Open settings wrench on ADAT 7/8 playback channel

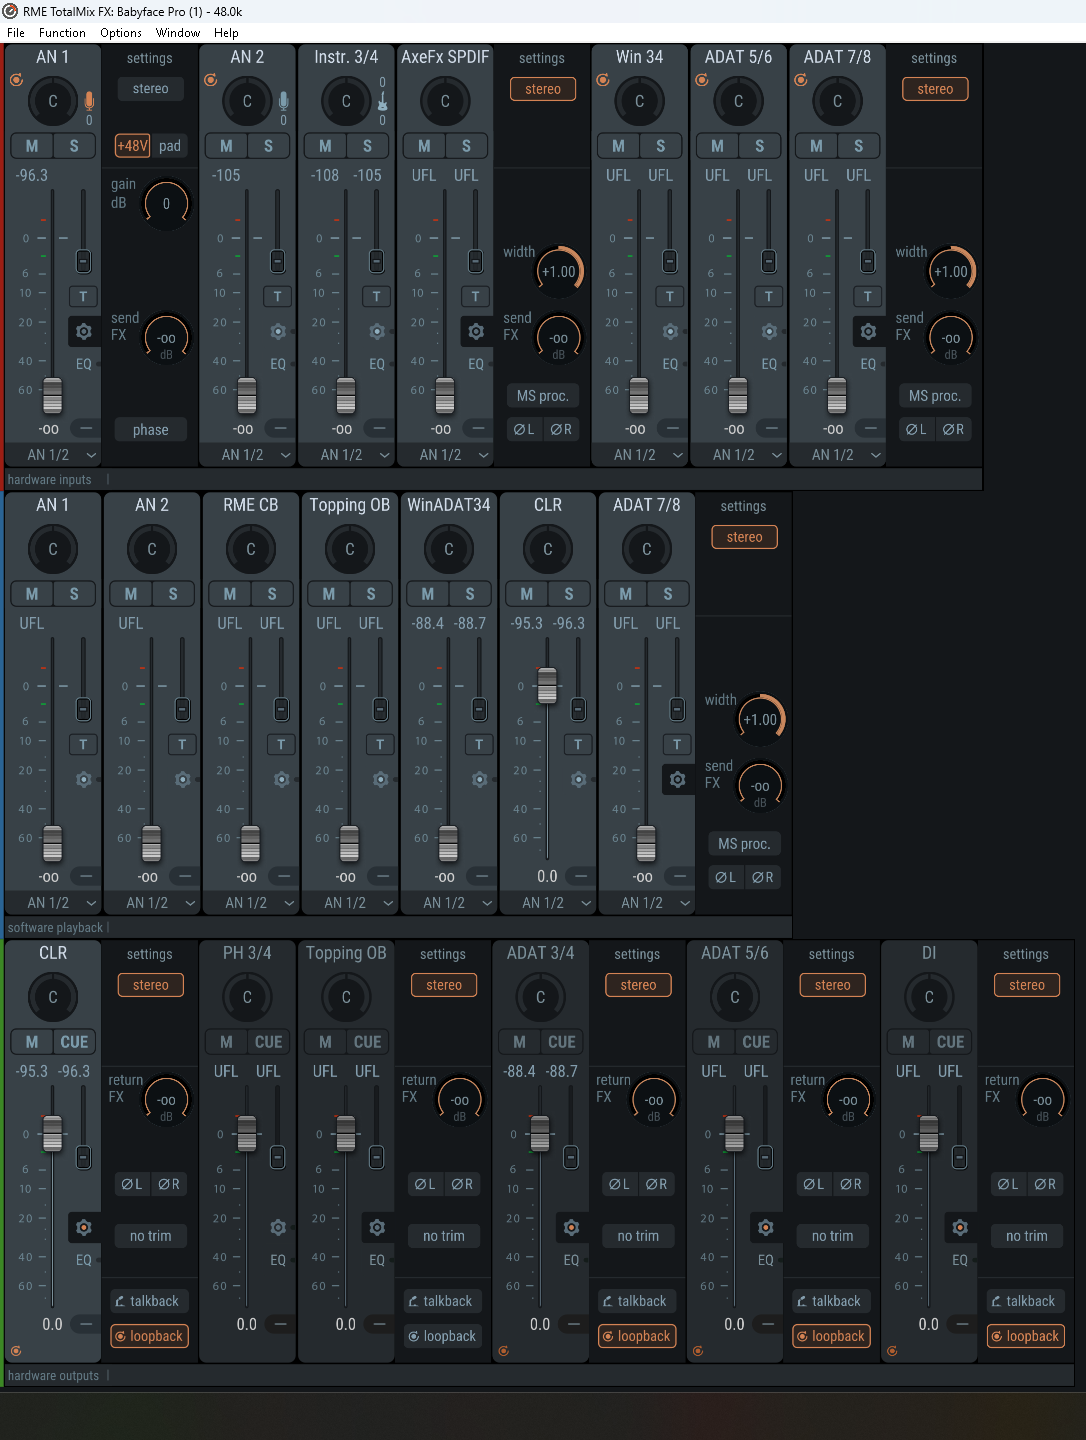tap(677, 780)
